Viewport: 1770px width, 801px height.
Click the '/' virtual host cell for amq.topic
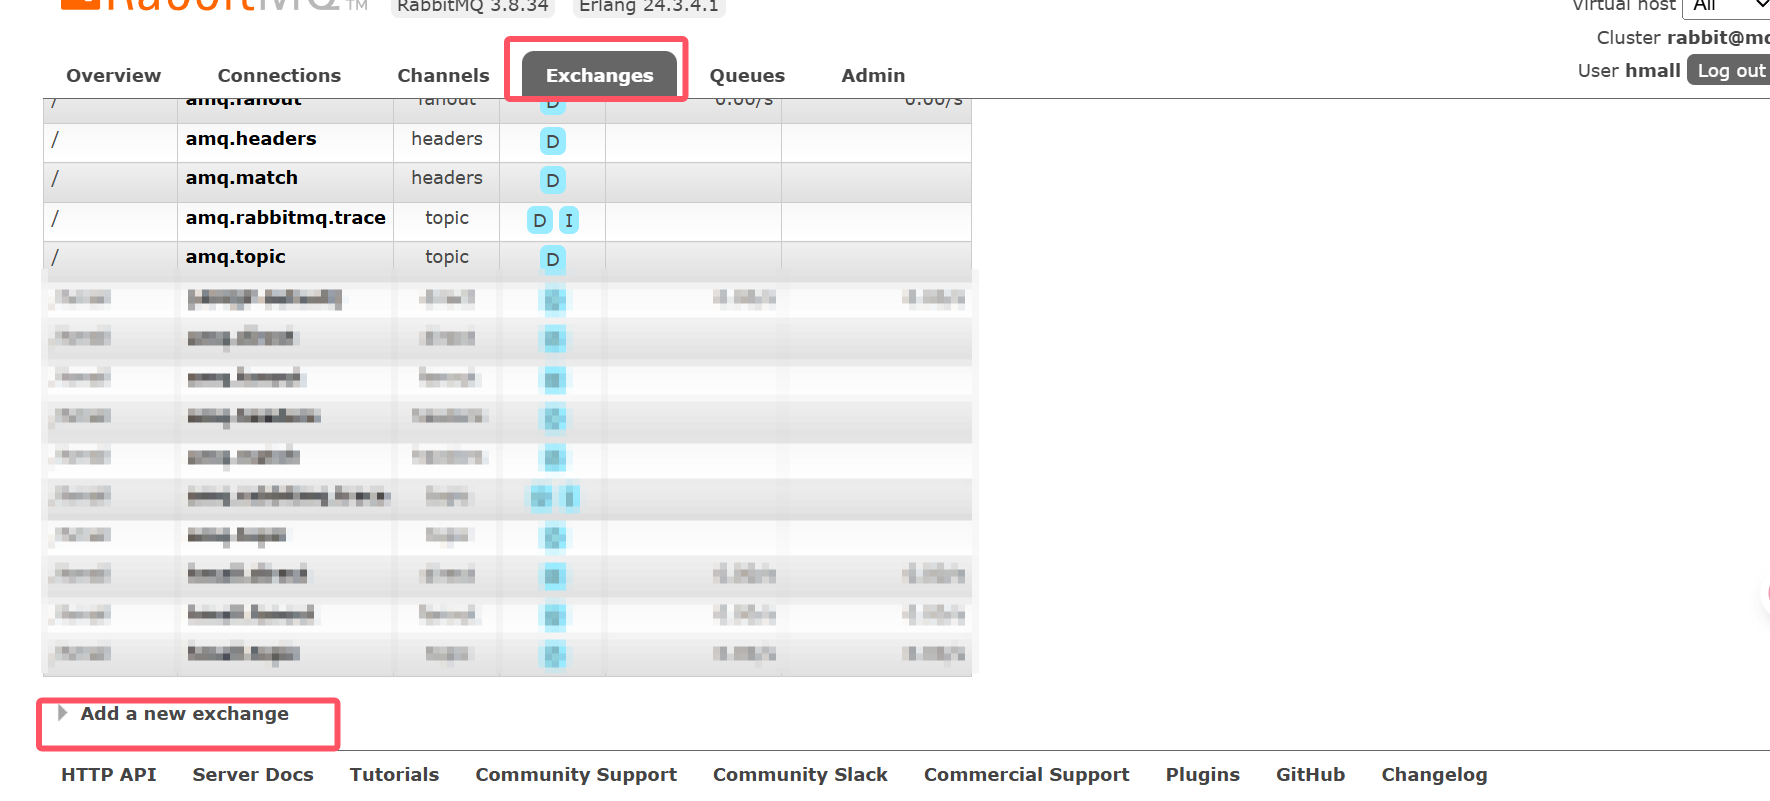tap(110, 261)
